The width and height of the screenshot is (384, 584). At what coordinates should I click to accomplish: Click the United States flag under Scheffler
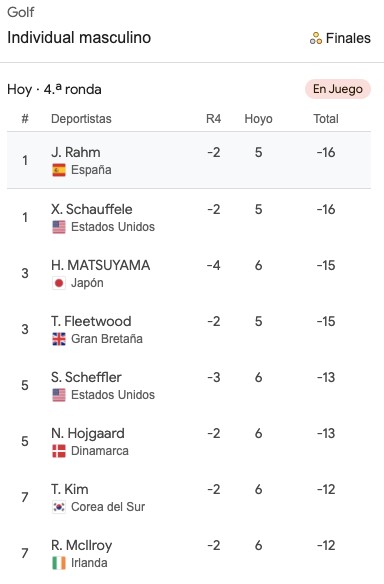pos(59,395)
